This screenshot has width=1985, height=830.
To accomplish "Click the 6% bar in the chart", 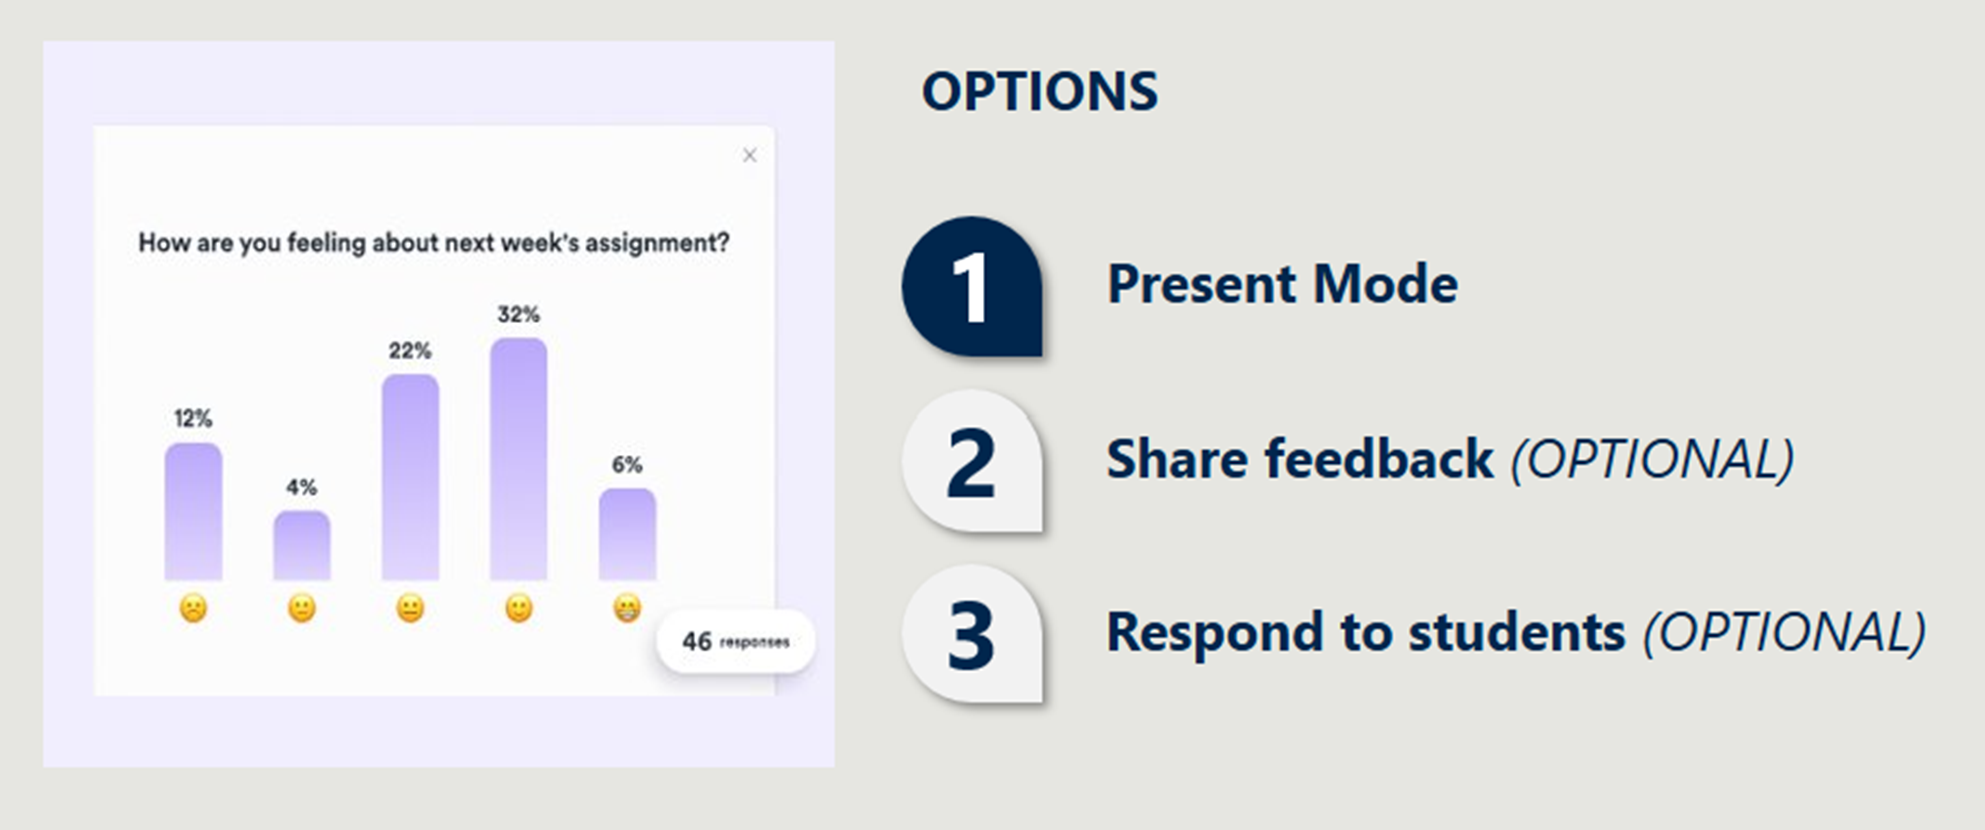I will 627,534.
